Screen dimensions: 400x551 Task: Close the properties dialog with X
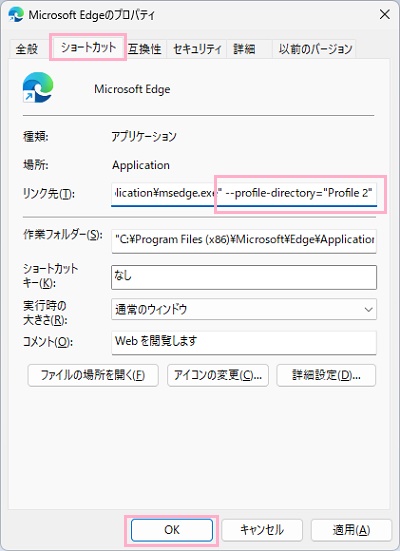coord(385,15)
